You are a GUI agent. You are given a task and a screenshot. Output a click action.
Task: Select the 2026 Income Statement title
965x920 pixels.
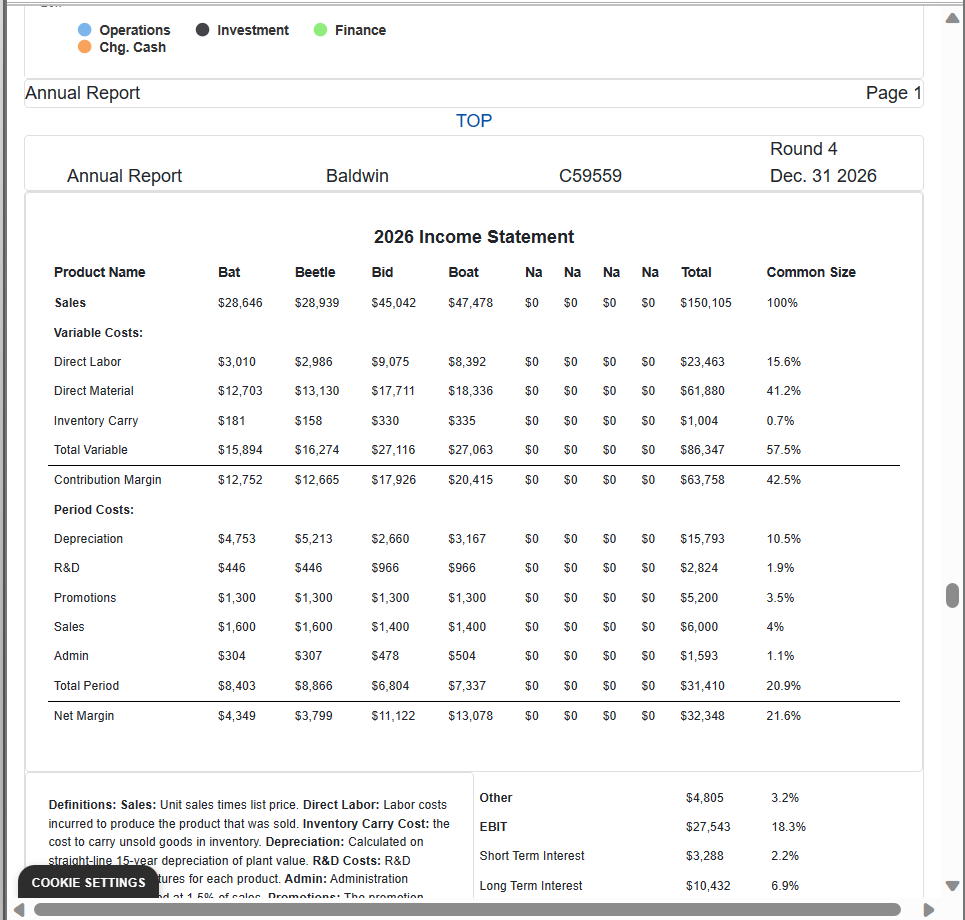click(473, 237)
